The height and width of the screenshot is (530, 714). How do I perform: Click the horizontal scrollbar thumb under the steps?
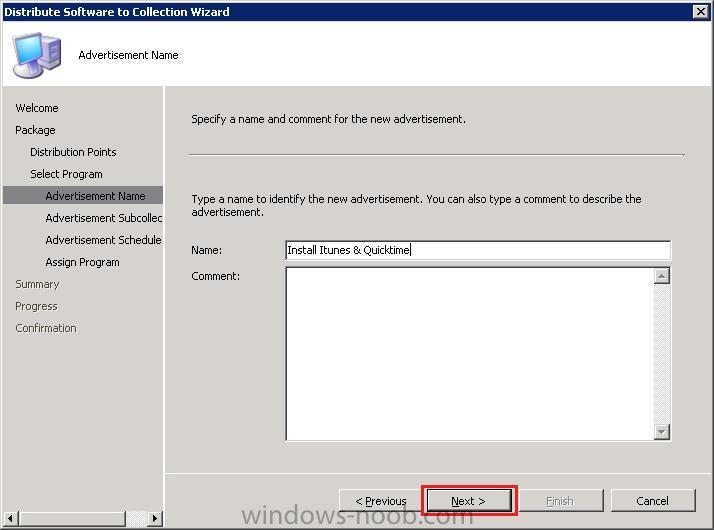72,518
